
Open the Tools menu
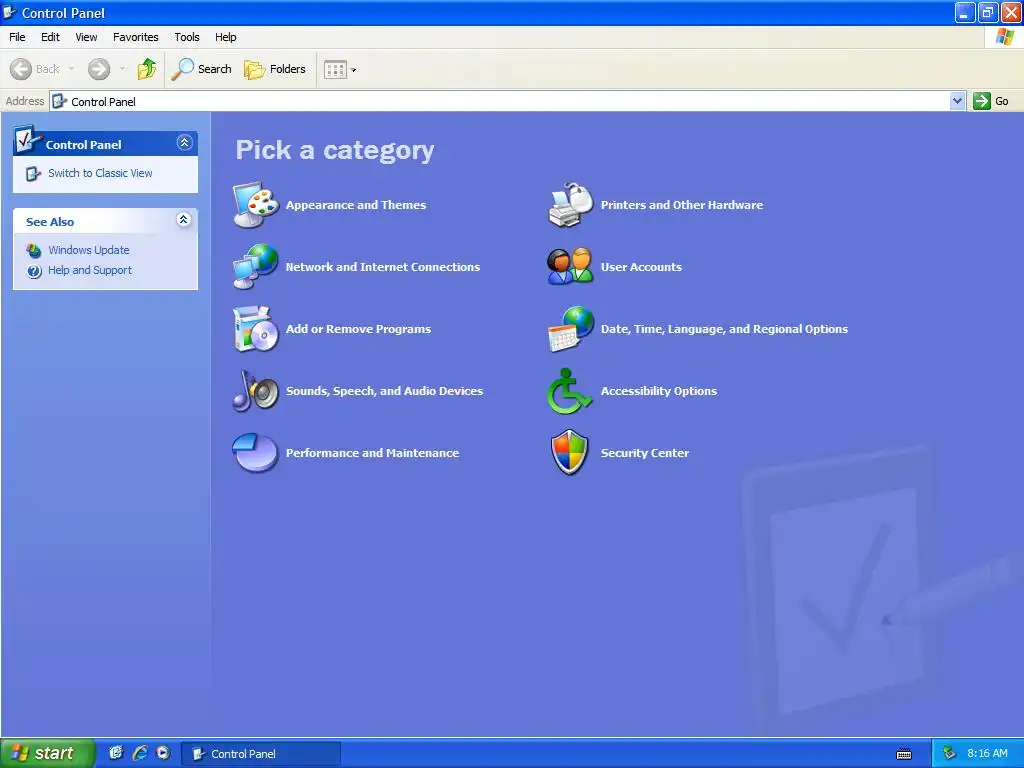187,37
